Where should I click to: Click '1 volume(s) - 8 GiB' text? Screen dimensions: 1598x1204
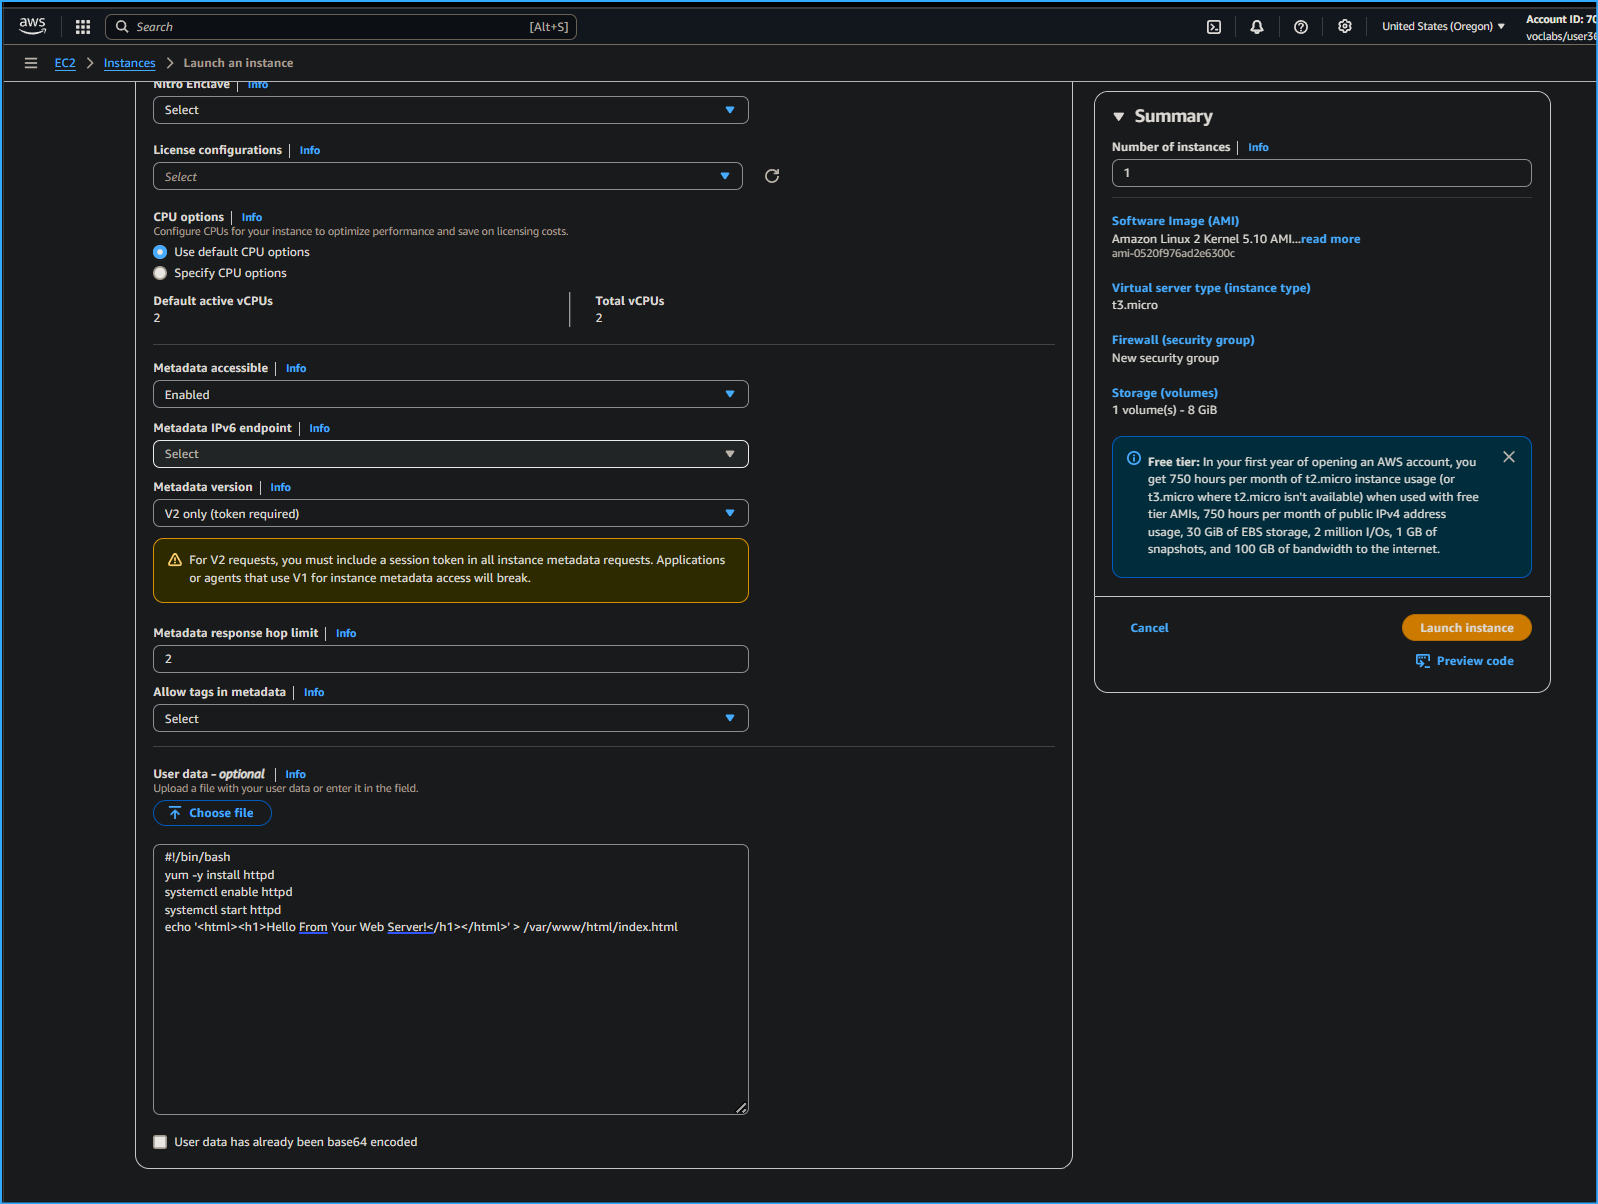tap(1164, 410)
